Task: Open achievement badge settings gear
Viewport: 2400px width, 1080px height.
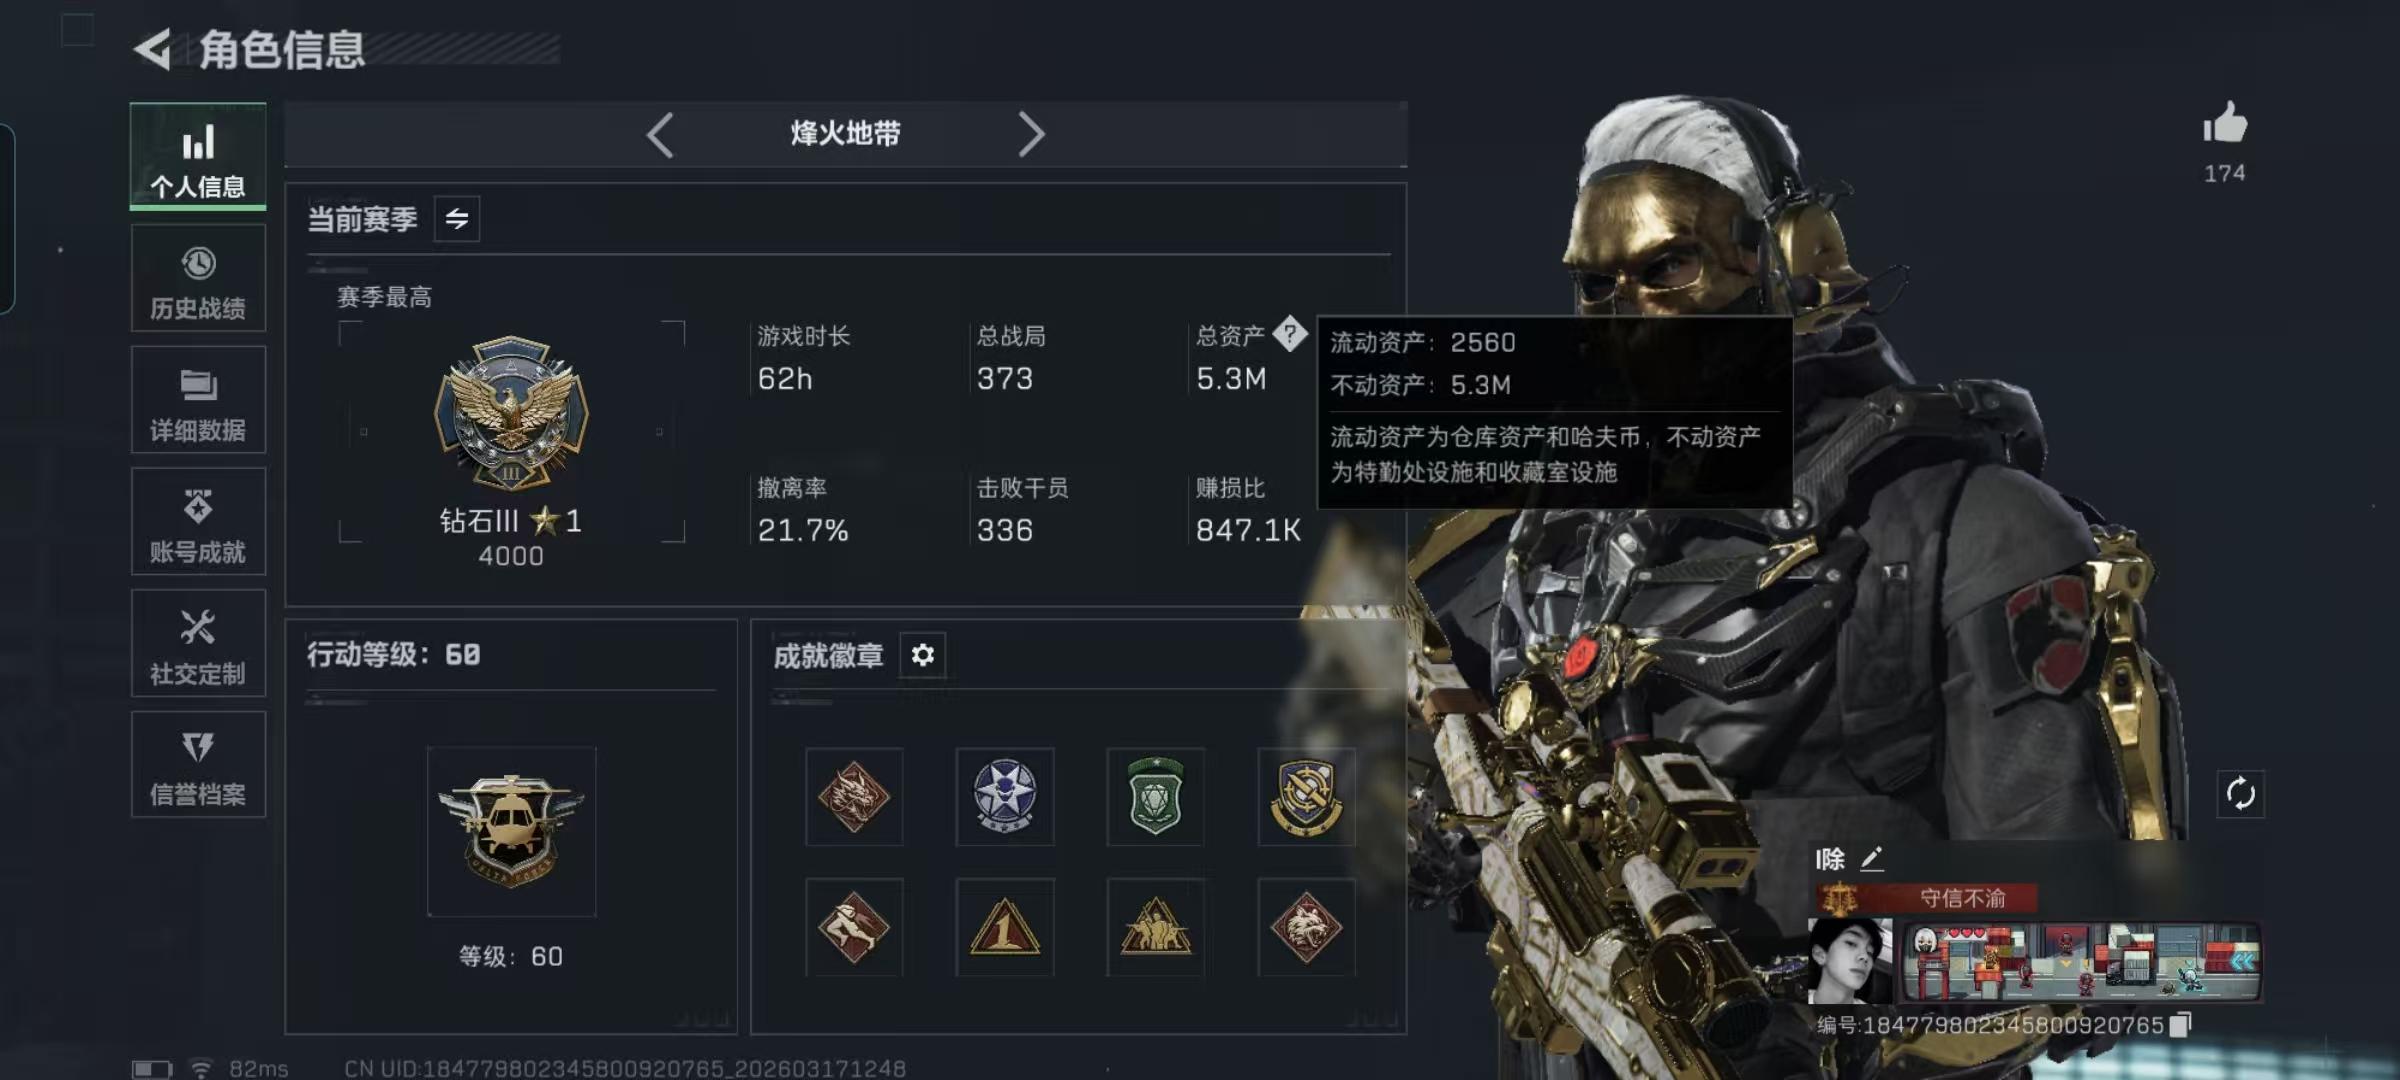Action: [922, 655]
